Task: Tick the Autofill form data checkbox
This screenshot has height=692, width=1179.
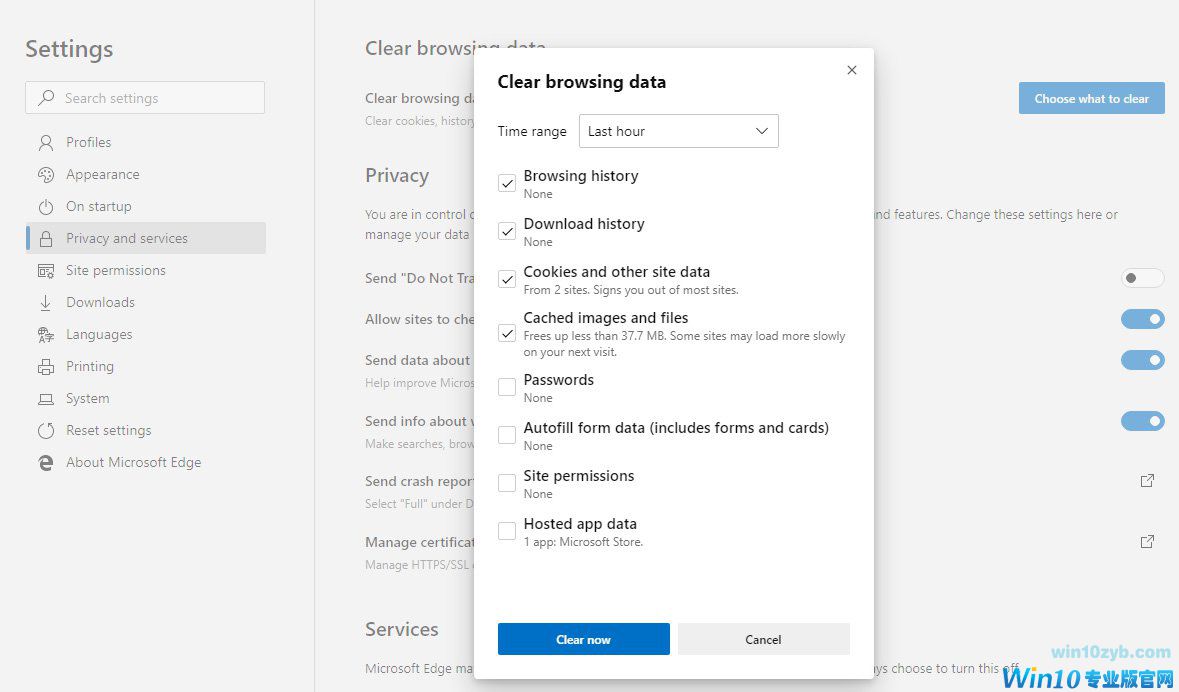Action: pos(507,435)
